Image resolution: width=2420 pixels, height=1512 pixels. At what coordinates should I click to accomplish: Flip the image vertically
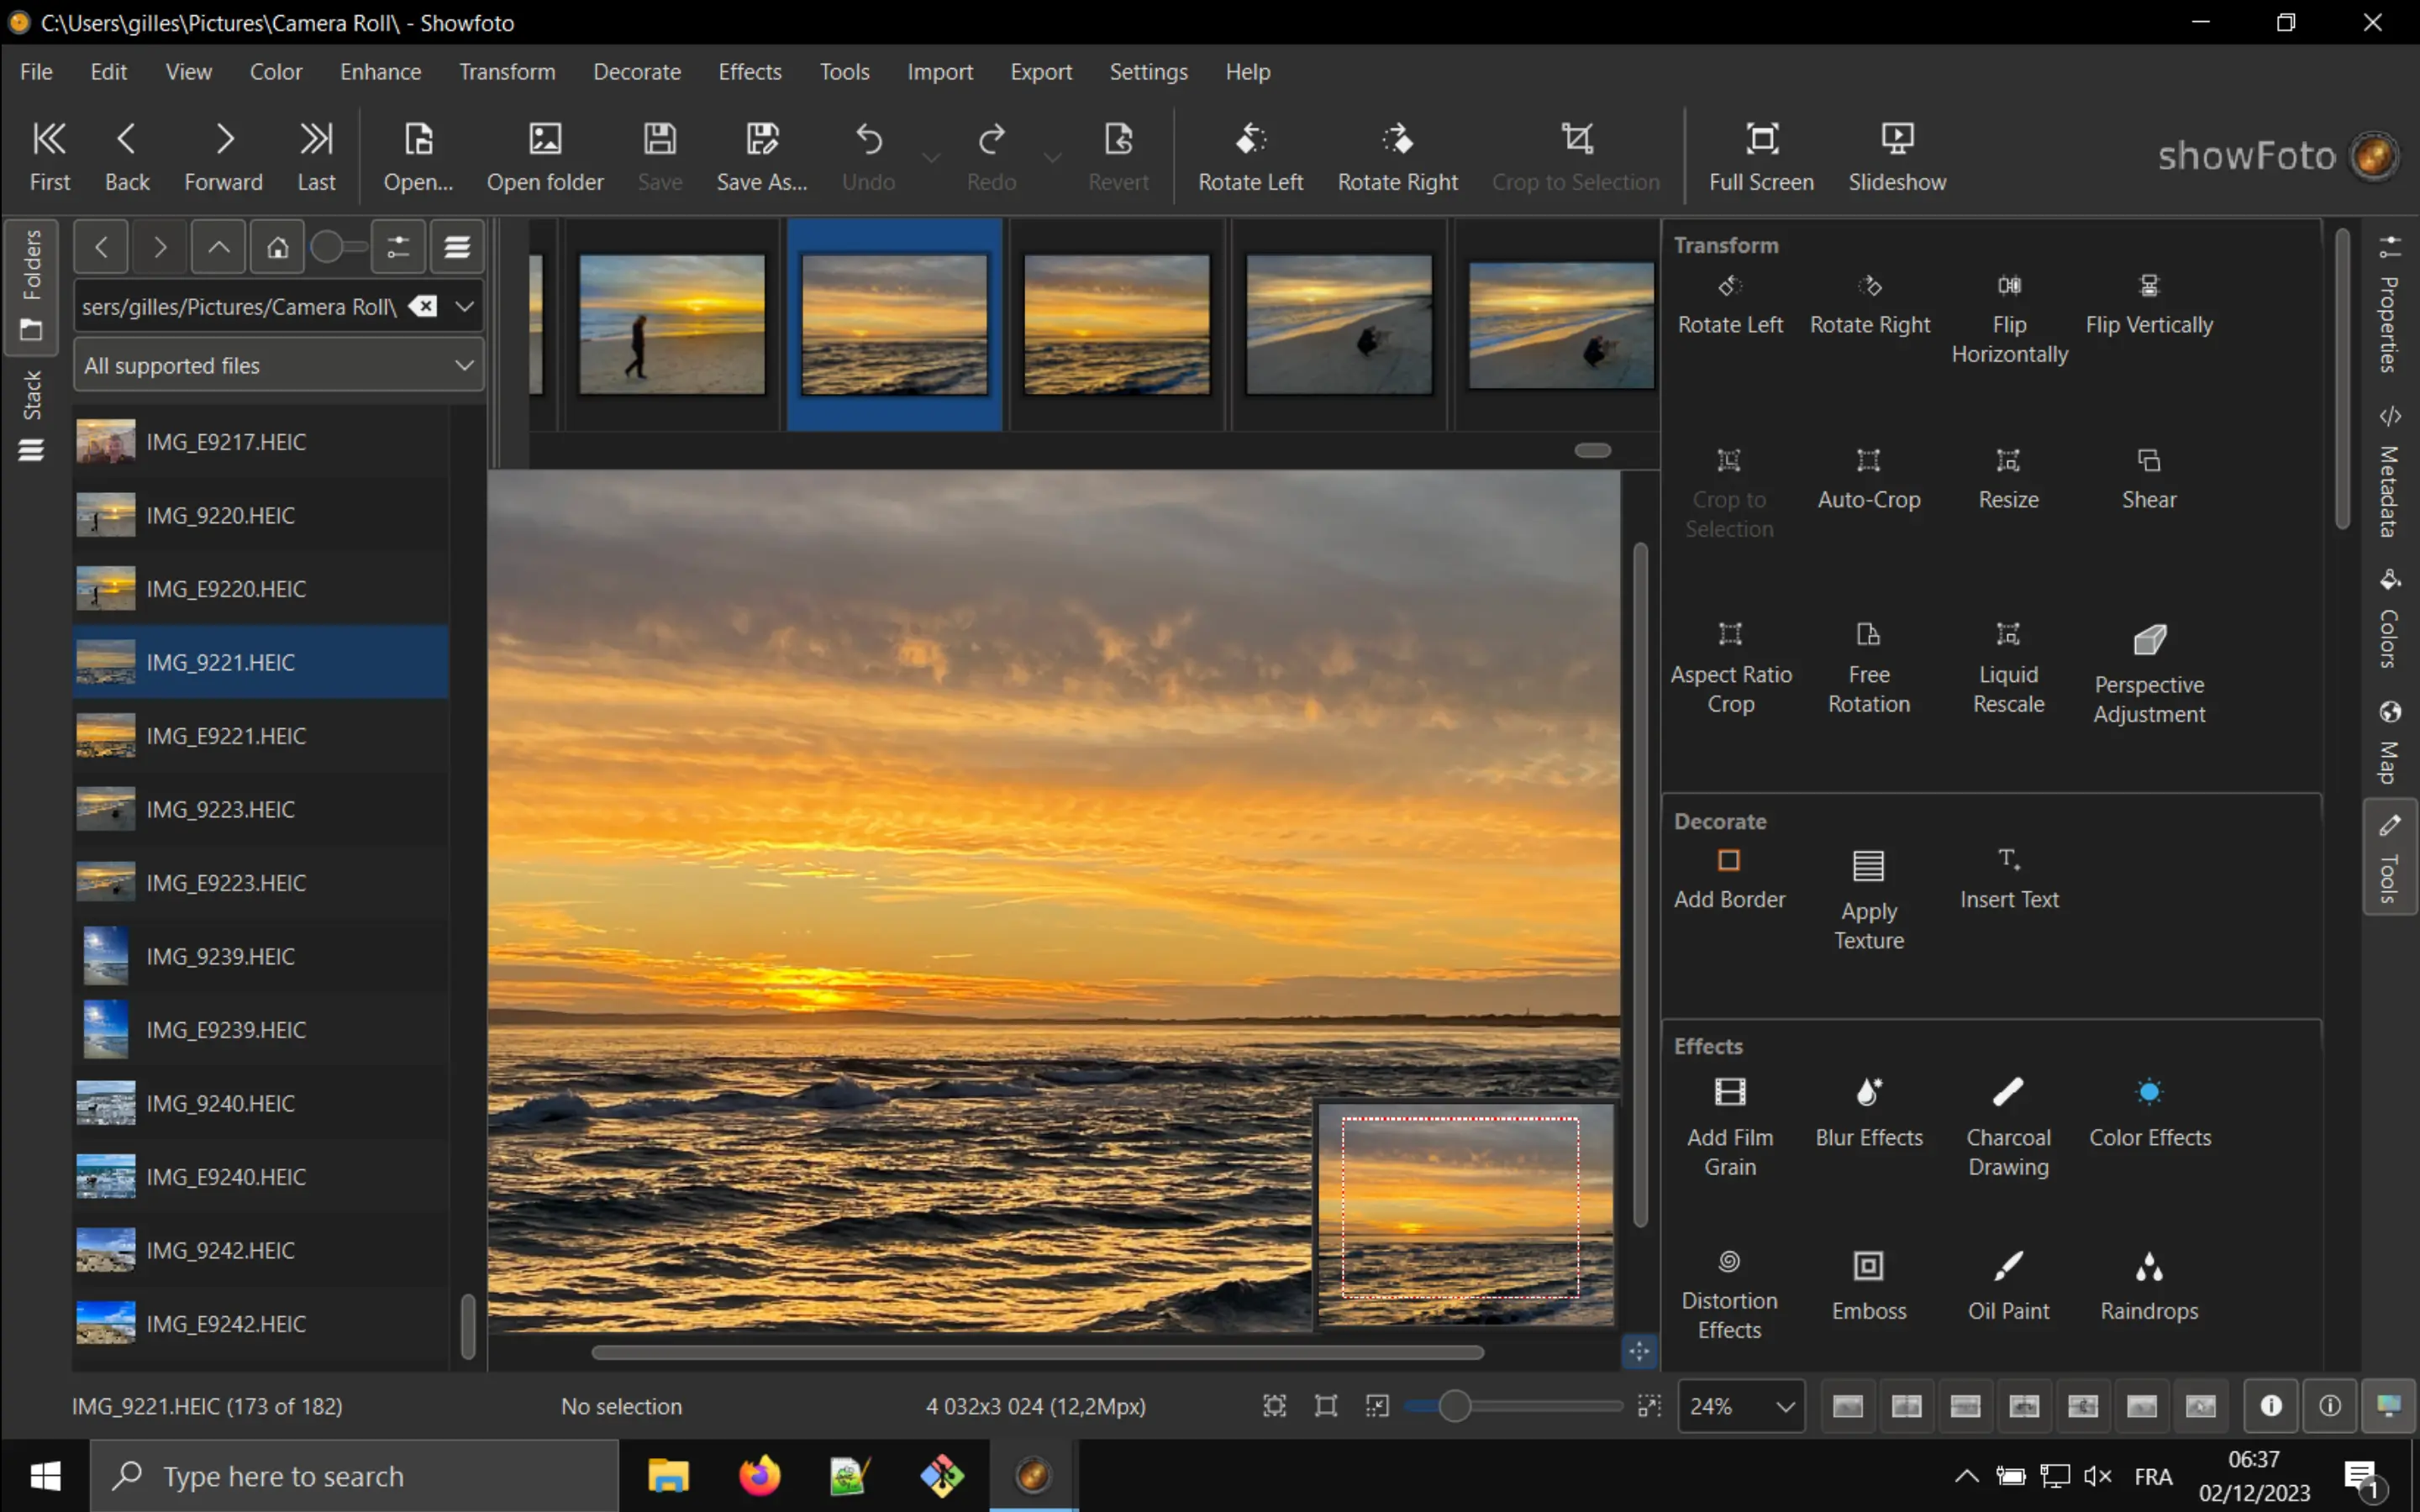tap(2149, 305)
